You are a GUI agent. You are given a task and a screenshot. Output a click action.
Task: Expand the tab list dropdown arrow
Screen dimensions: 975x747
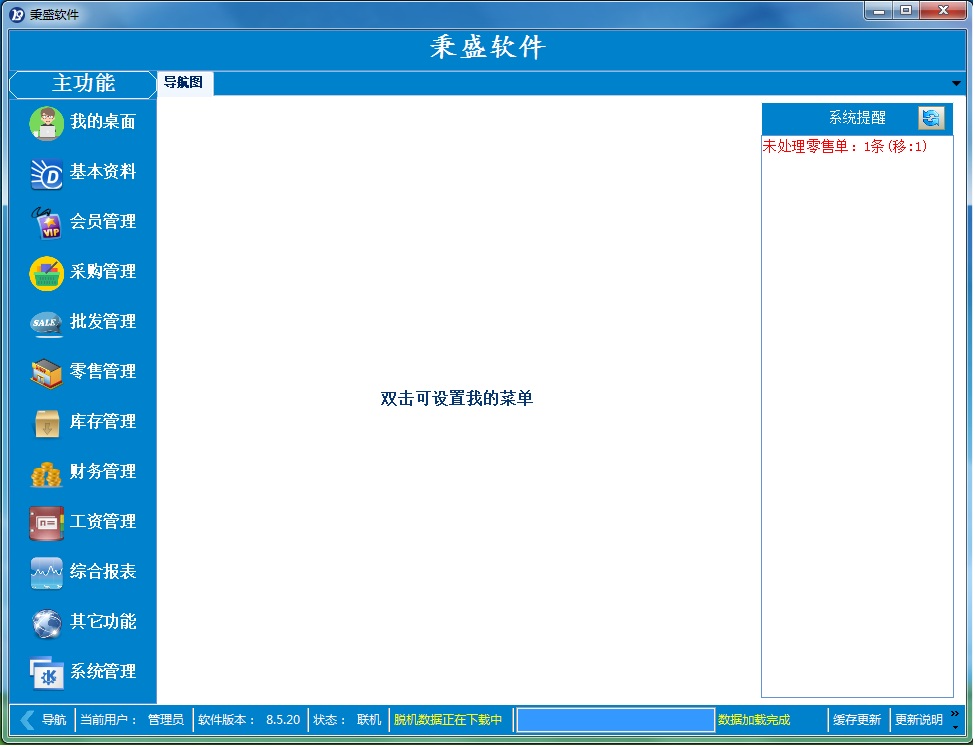[956, 83]
